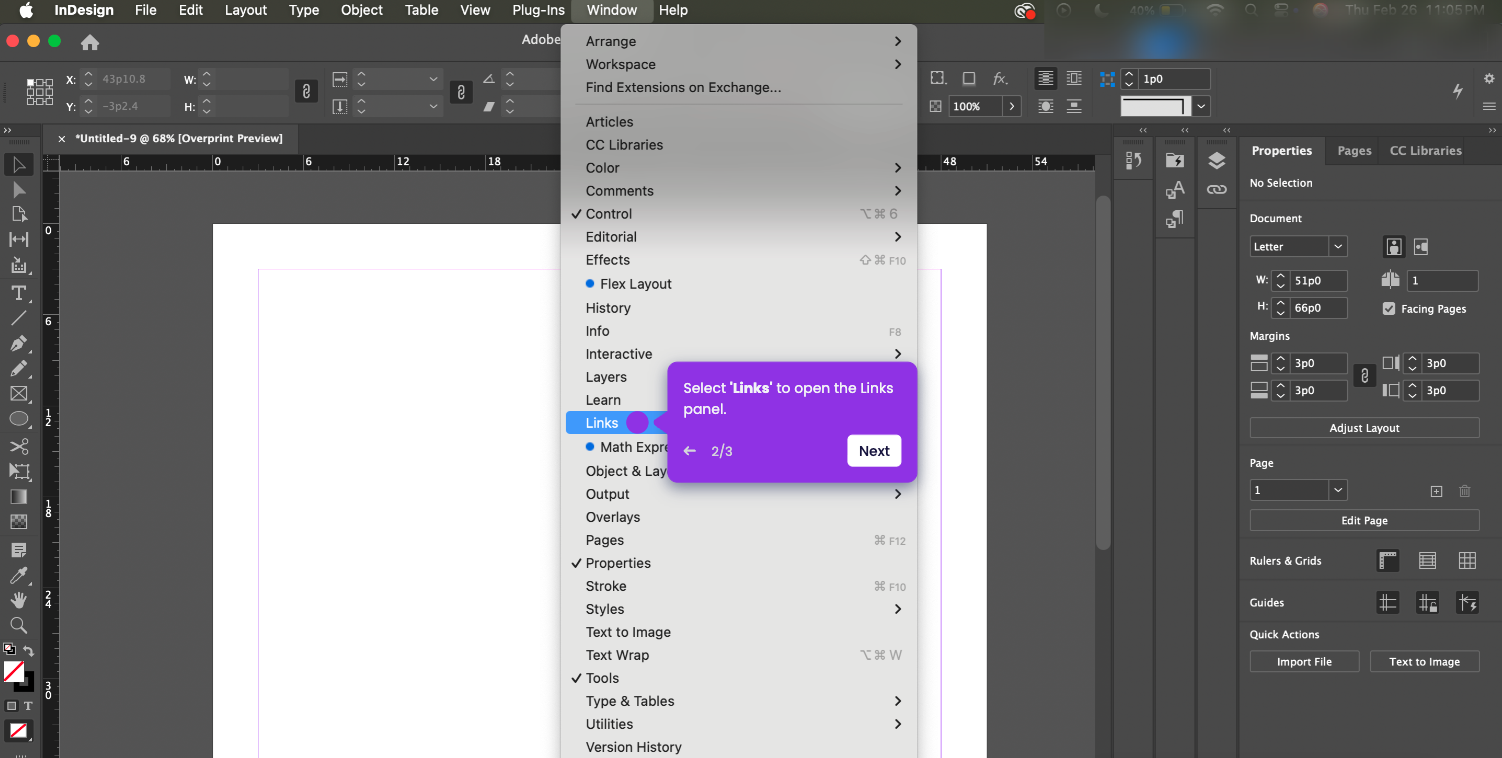Select the Content Collector tool
The image size is (1502, 758).
point(19,265)
